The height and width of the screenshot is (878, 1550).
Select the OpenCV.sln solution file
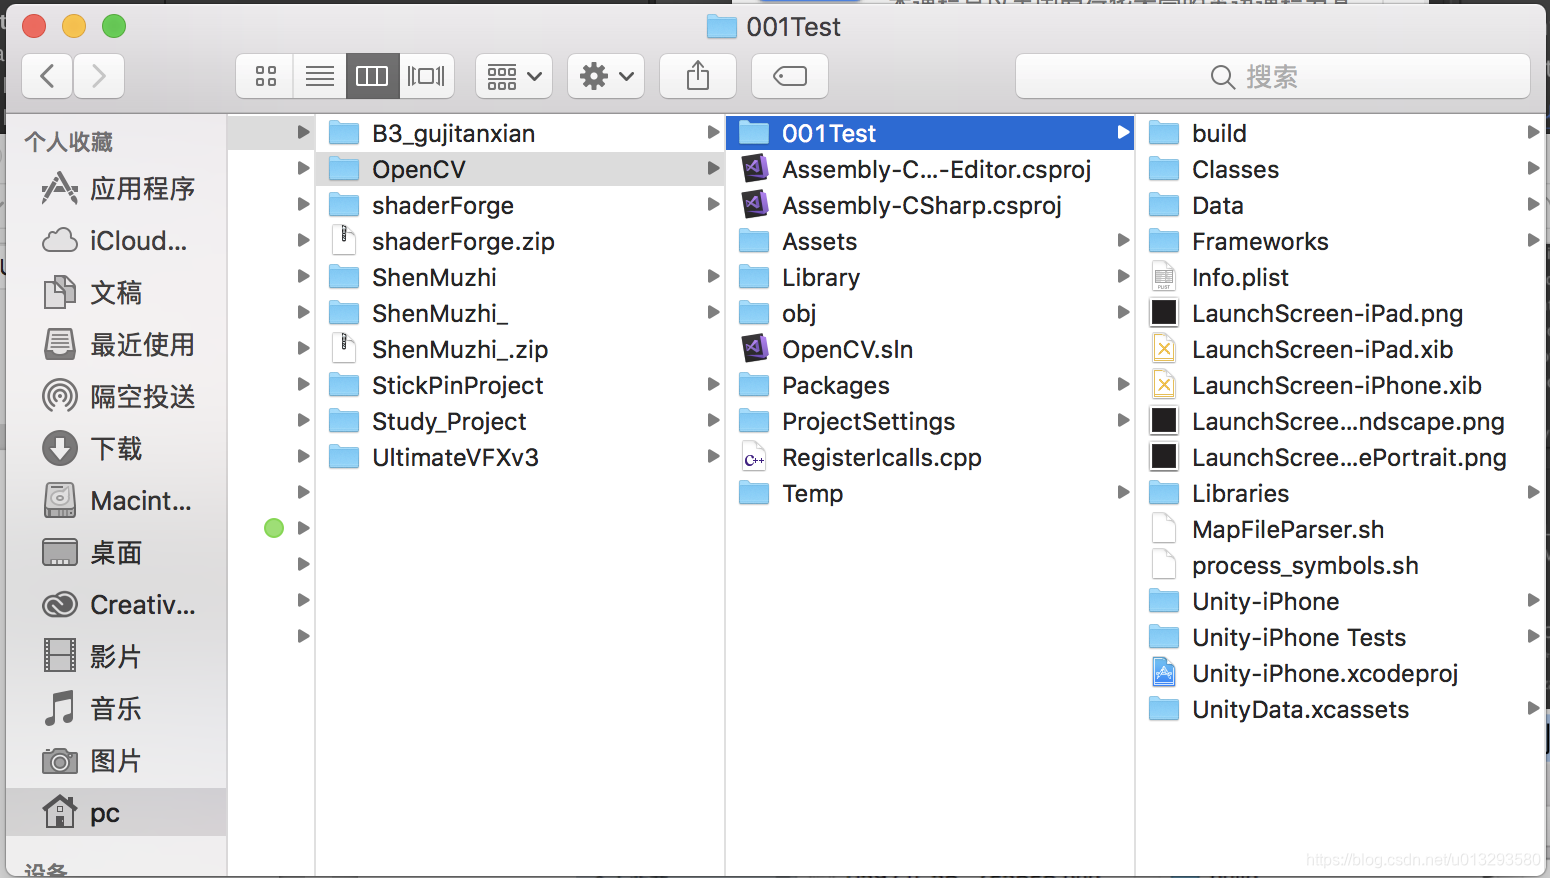[x=930, y=349]
